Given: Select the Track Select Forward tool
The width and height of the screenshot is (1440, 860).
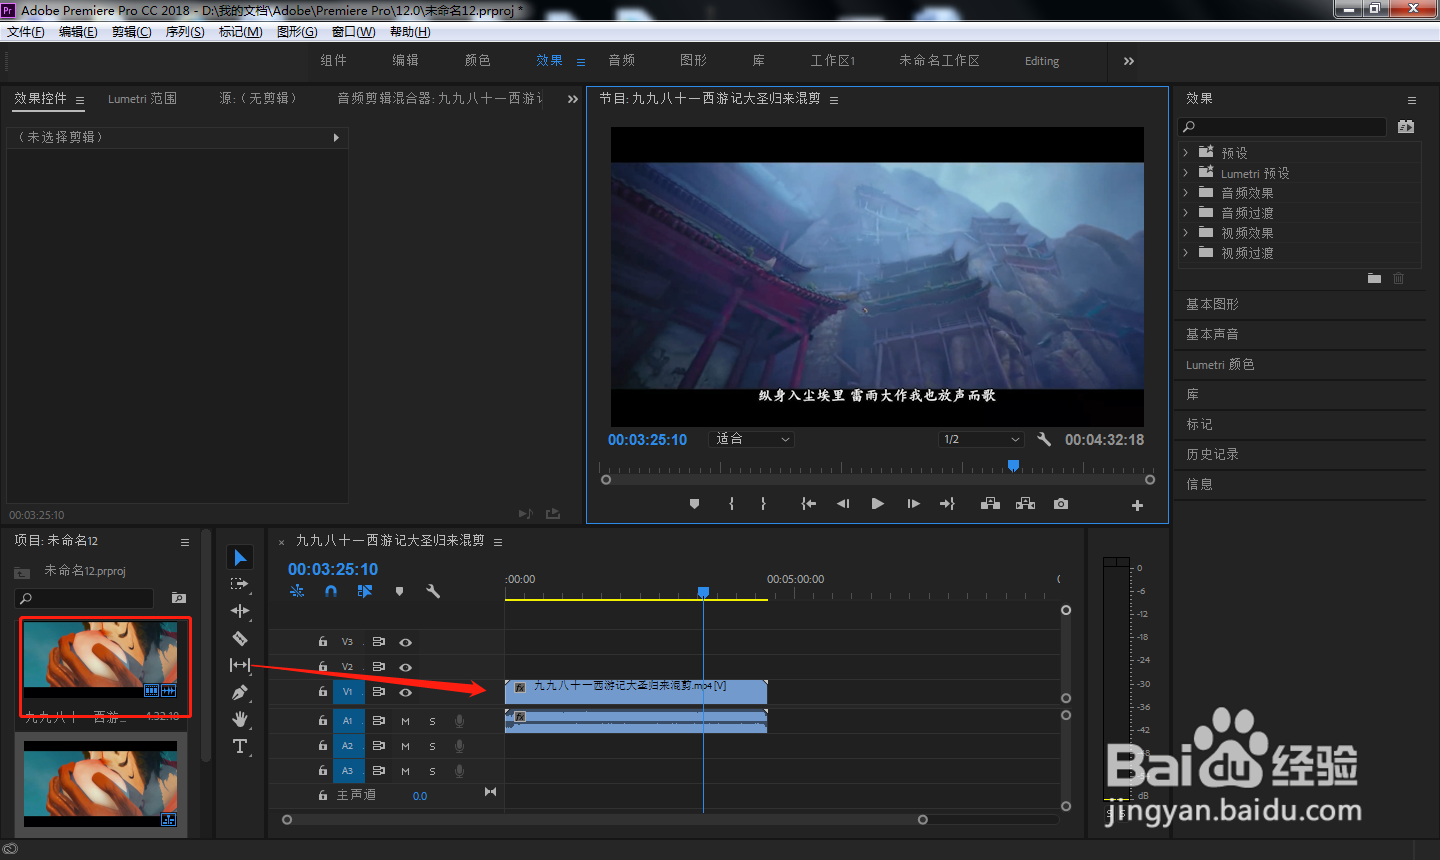Looking at the screenshot, I should (239, 584).
